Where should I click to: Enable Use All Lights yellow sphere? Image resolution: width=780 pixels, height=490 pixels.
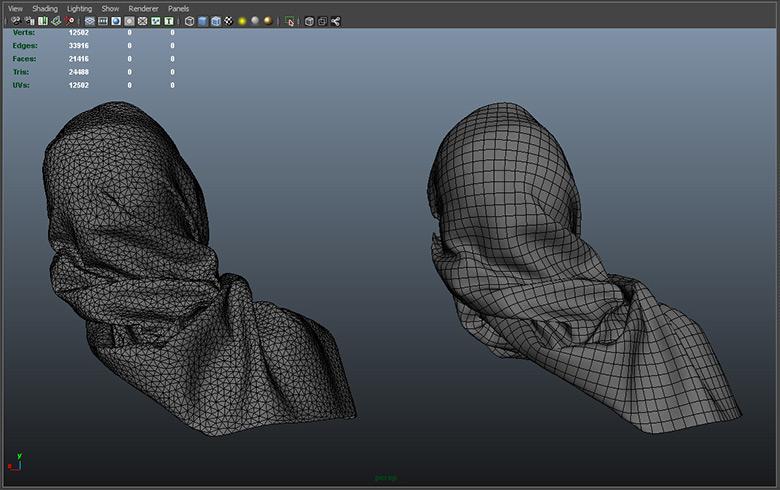(x=242, y=21)
